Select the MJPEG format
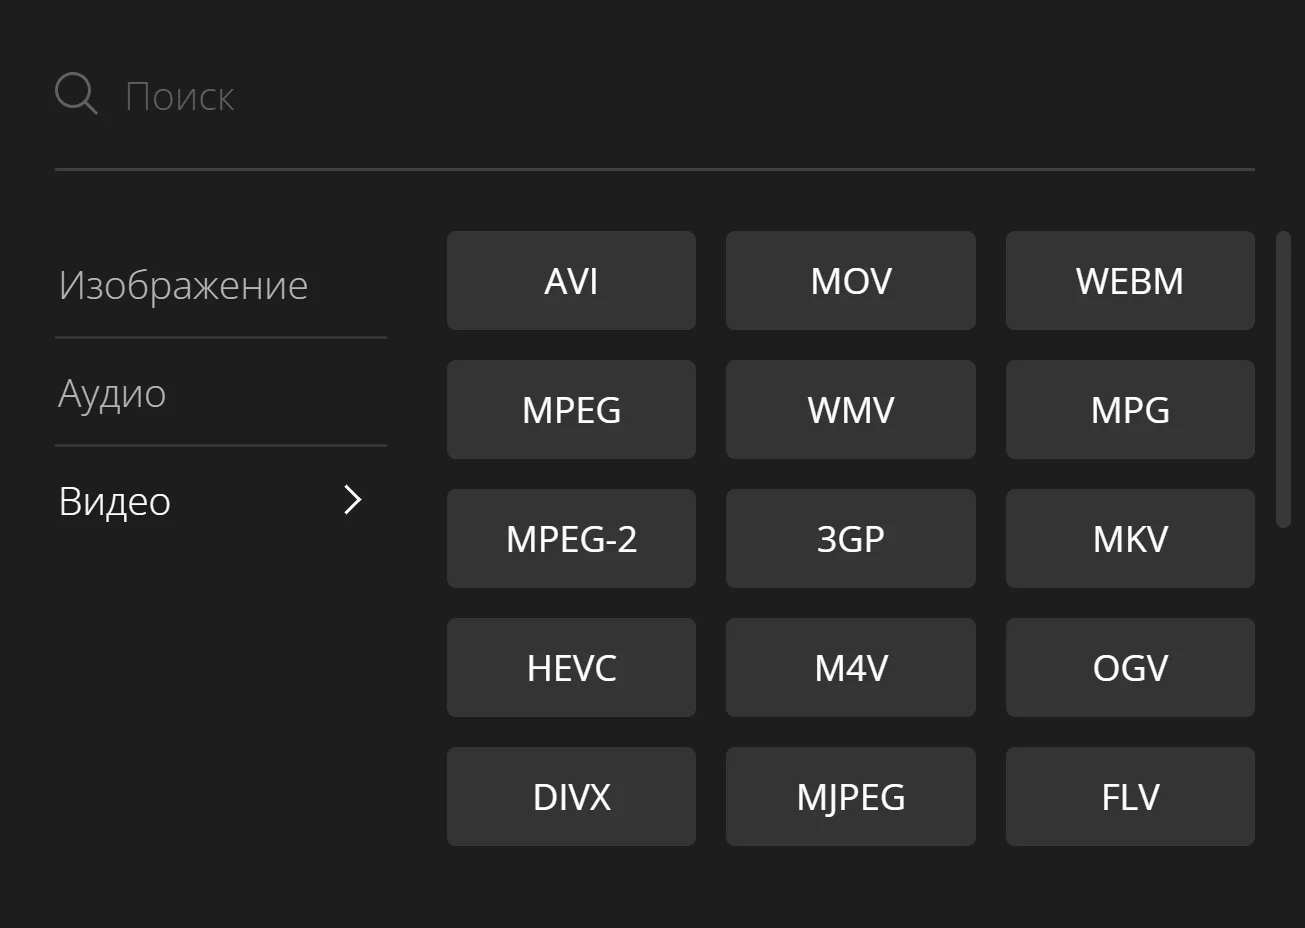1305x928 pixels. [x=850, y=797]
